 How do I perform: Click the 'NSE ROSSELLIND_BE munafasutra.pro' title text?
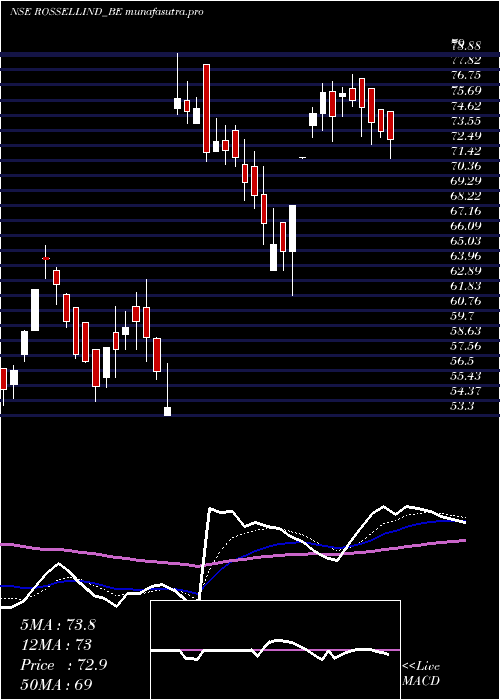point(107,12)
